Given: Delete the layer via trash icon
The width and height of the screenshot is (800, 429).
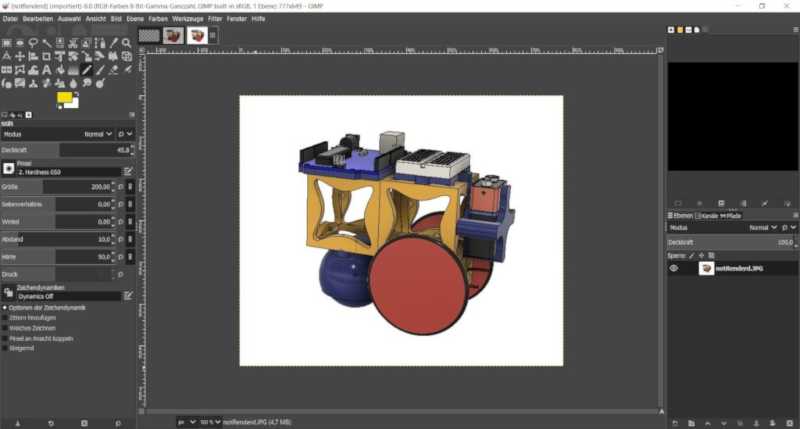Looking at the screenshot, I should tap(789, 423).
